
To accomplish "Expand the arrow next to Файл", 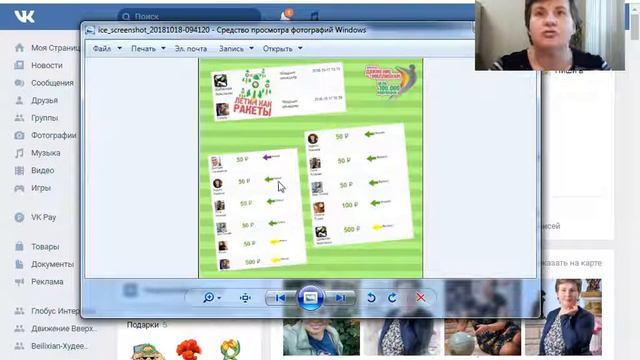I will [119, 48].
